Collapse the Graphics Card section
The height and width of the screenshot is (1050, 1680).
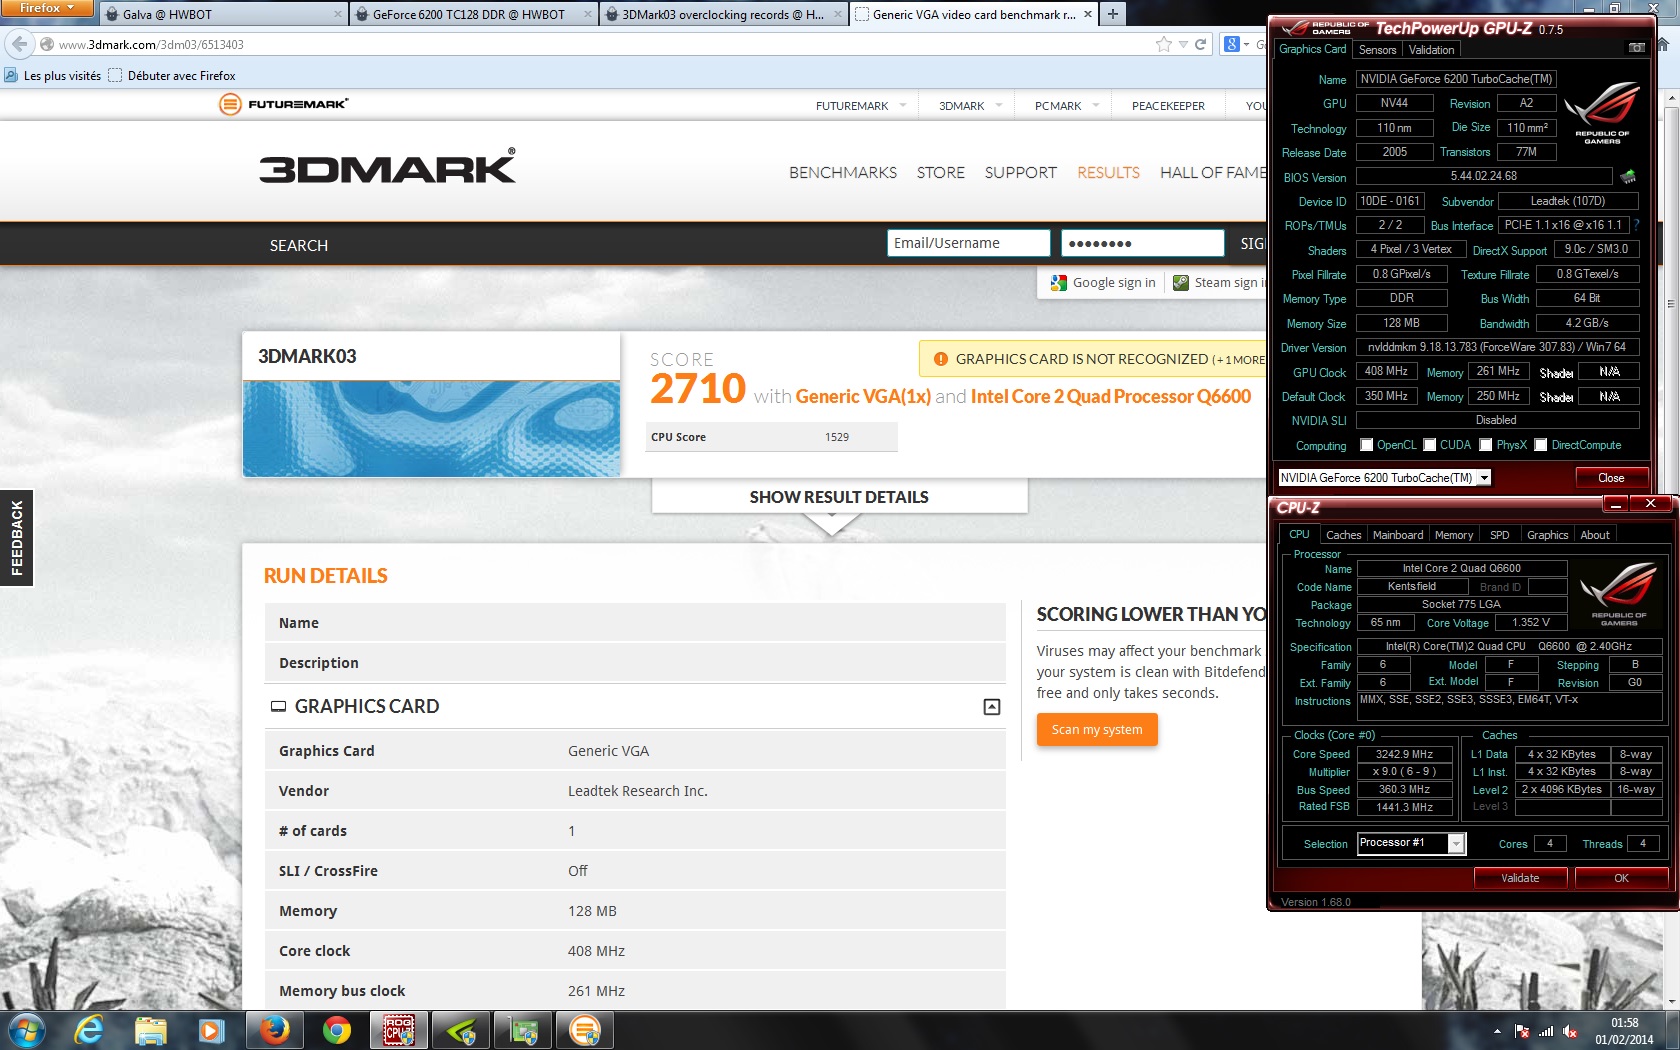pos(992,707)
